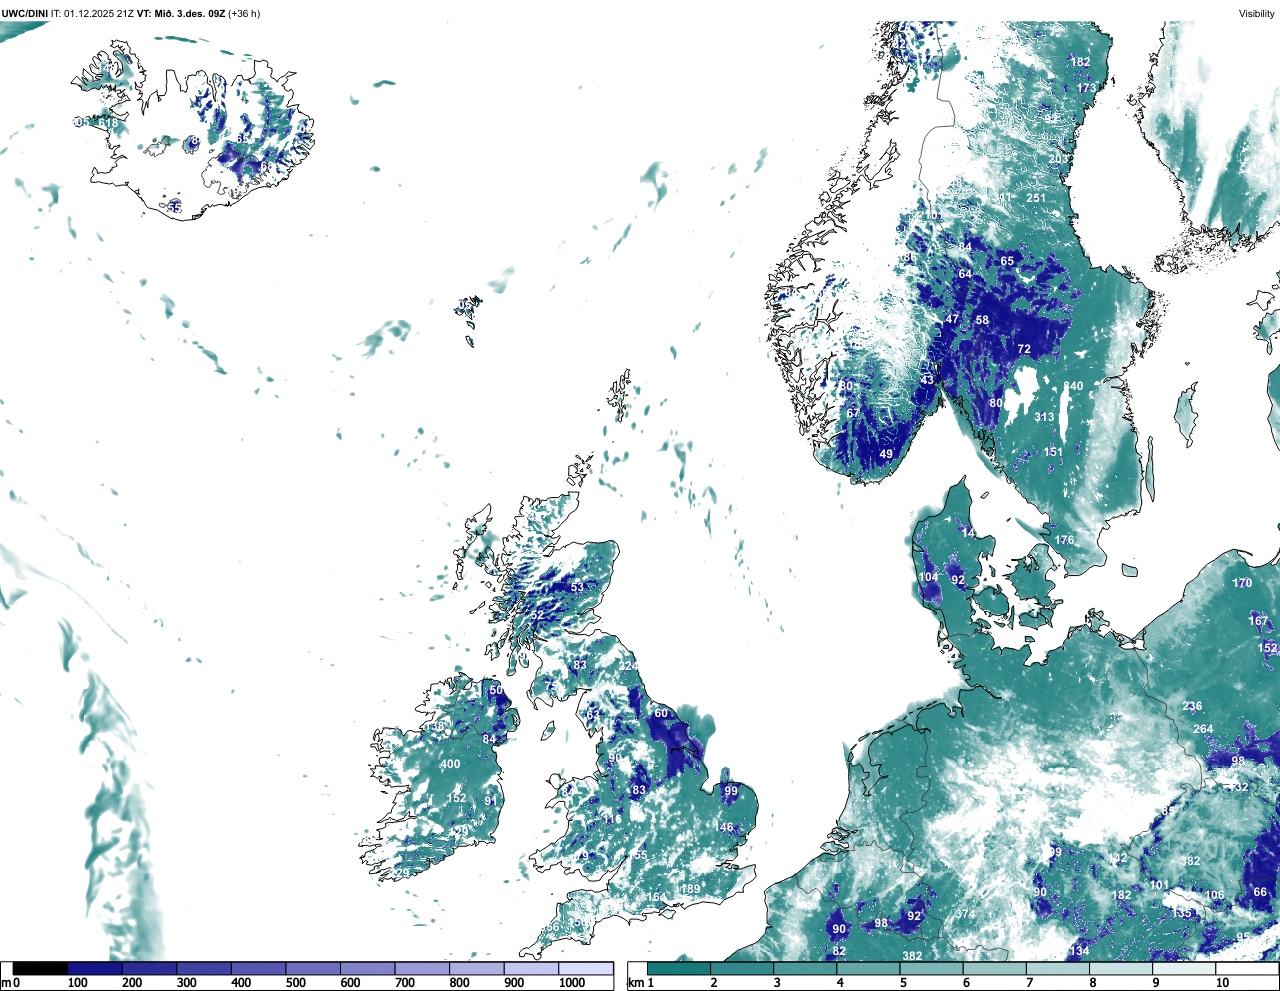Click the '50' value in Northern Ireland

[496, 690]
